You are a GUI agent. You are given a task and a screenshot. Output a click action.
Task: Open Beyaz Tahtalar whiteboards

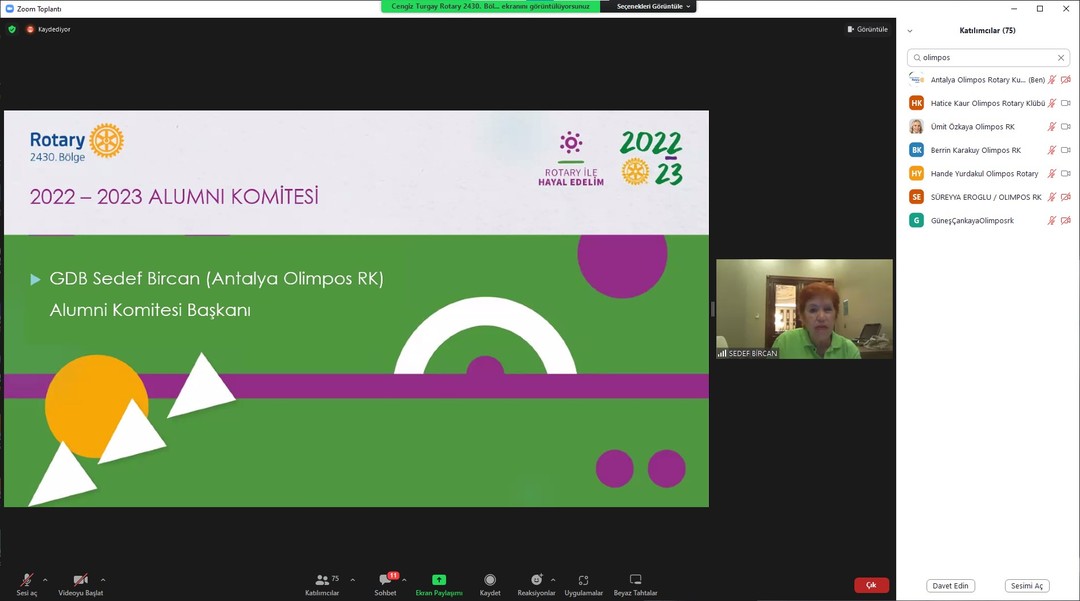(x=635, y=580)
